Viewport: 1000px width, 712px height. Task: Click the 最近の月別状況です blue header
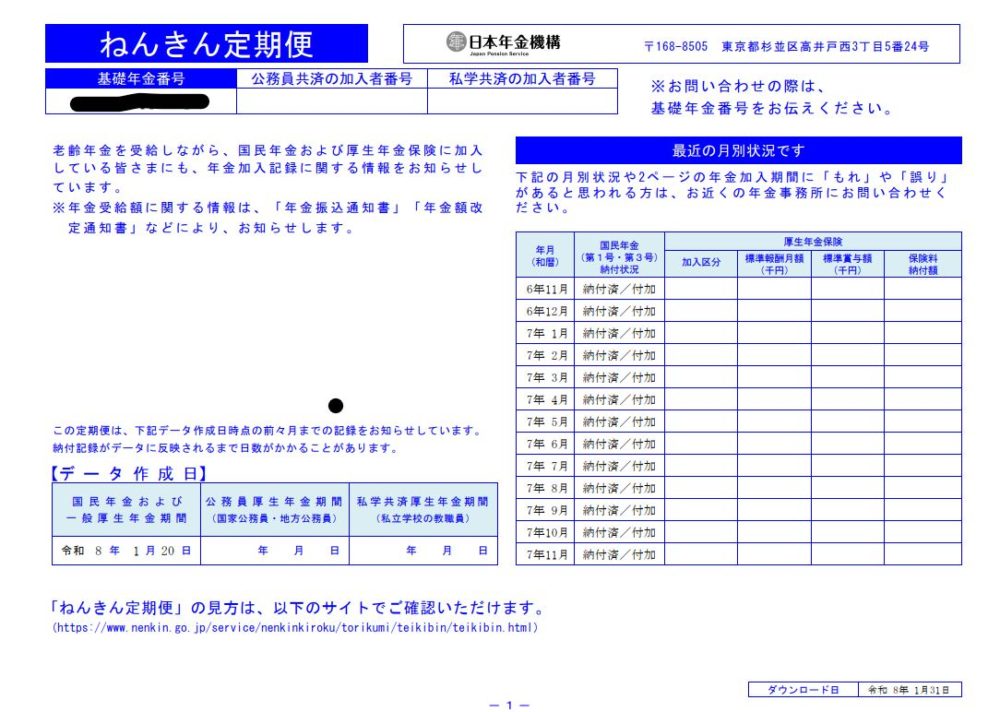tap(738, 151)
